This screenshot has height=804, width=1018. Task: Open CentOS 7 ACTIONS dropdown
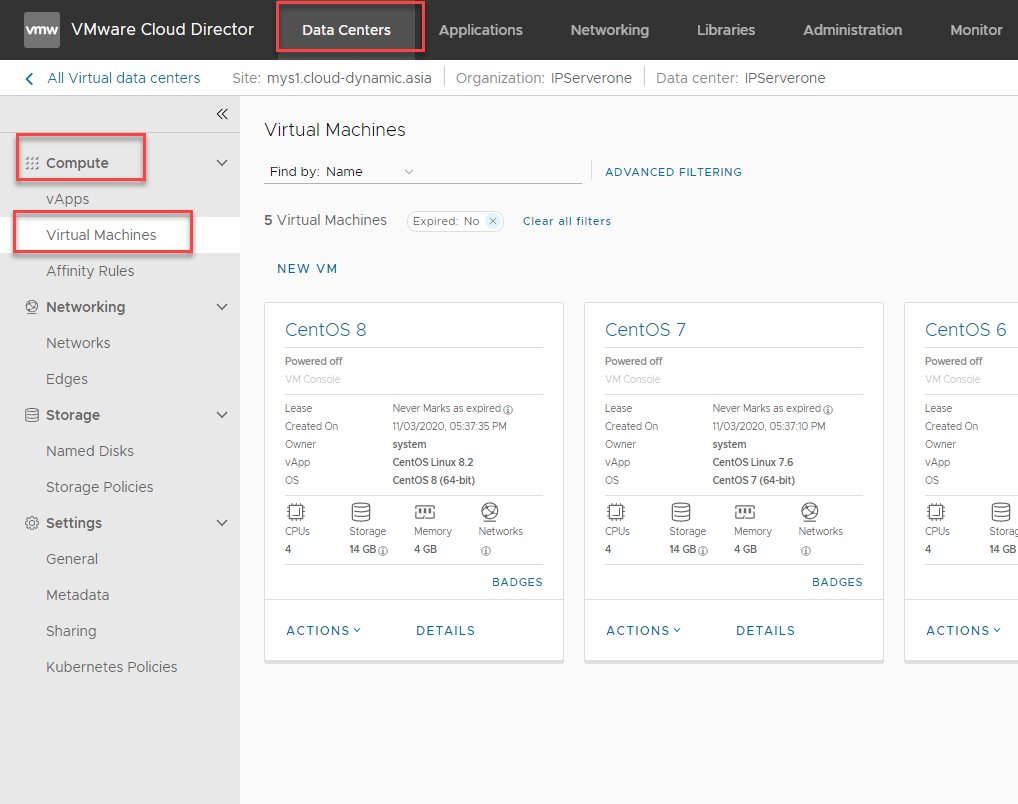(643, 631)
